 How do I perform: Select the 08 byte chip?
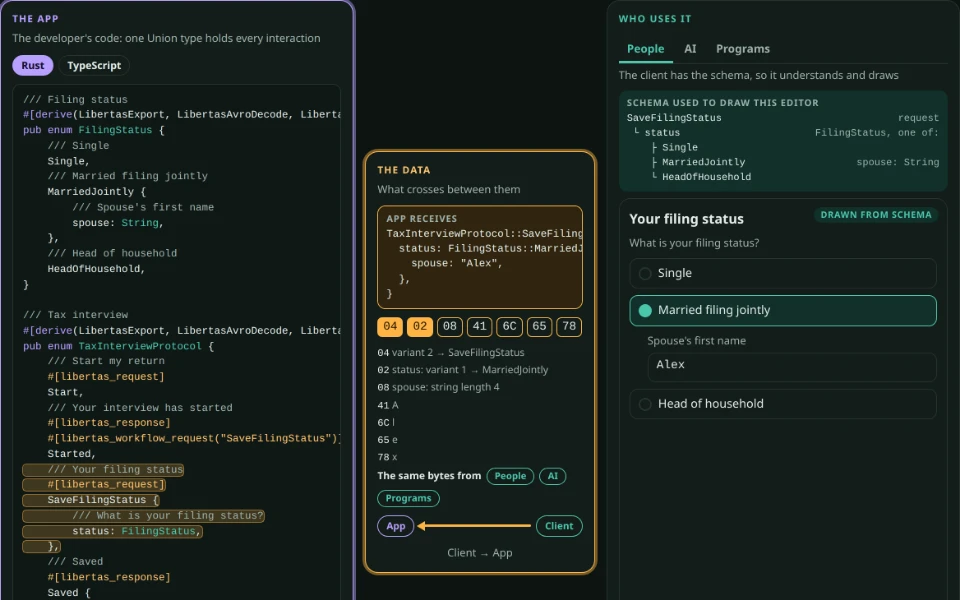[449, 326]
